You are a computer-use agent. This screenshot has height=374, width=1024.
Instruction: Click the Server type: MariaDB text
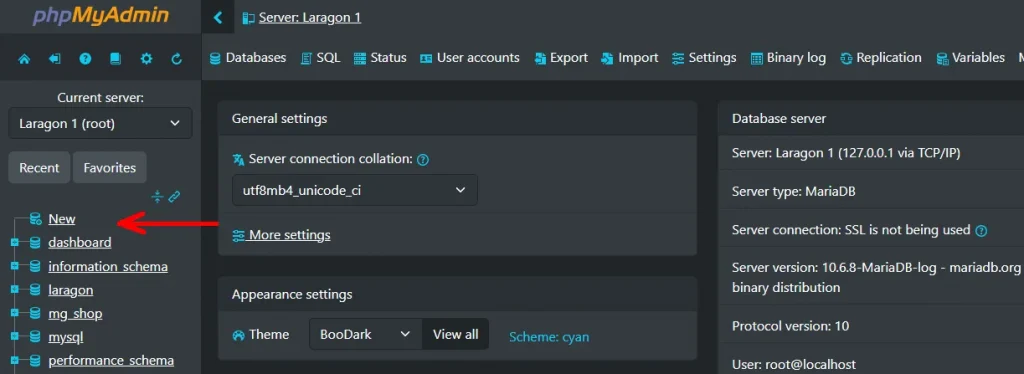click(793, 192)
